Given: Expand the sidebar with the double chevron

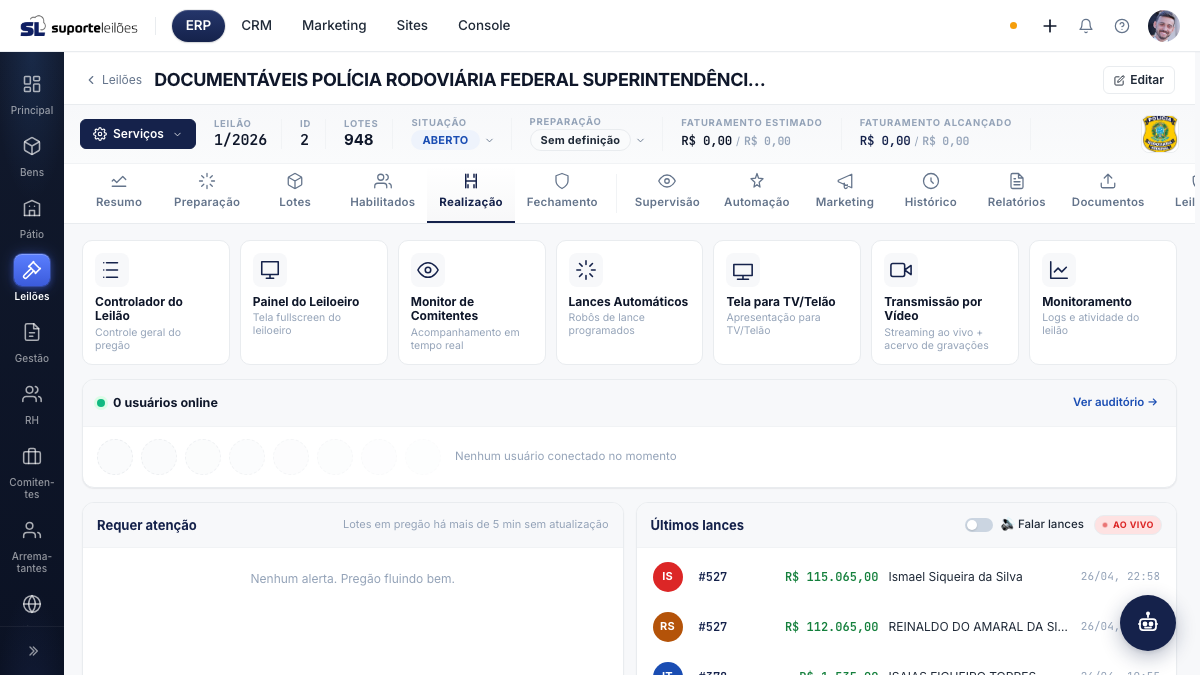Looking at the screenshot, I should point(32,651).
